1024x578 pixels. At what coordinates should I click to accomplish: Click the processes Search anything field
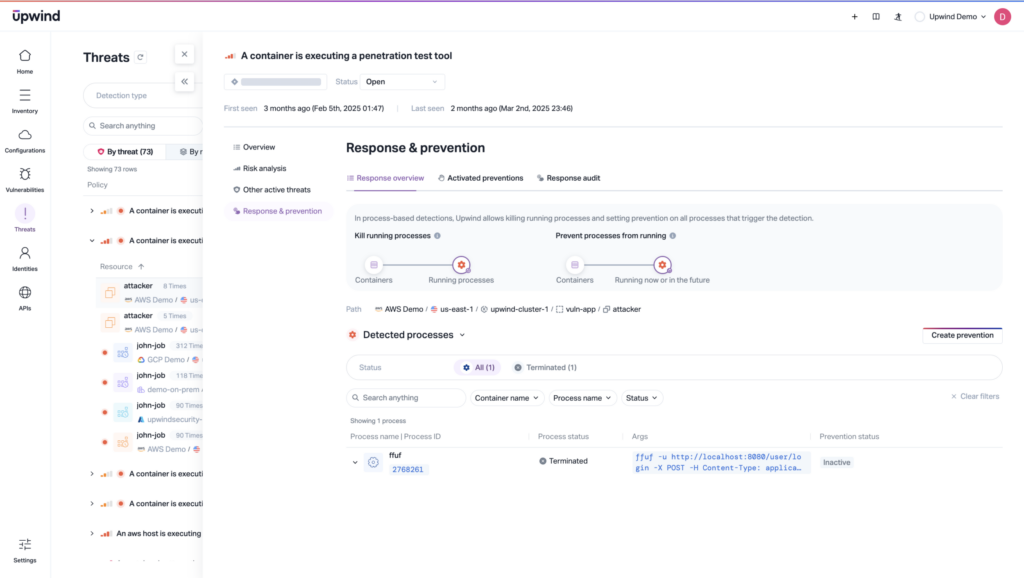406,398
